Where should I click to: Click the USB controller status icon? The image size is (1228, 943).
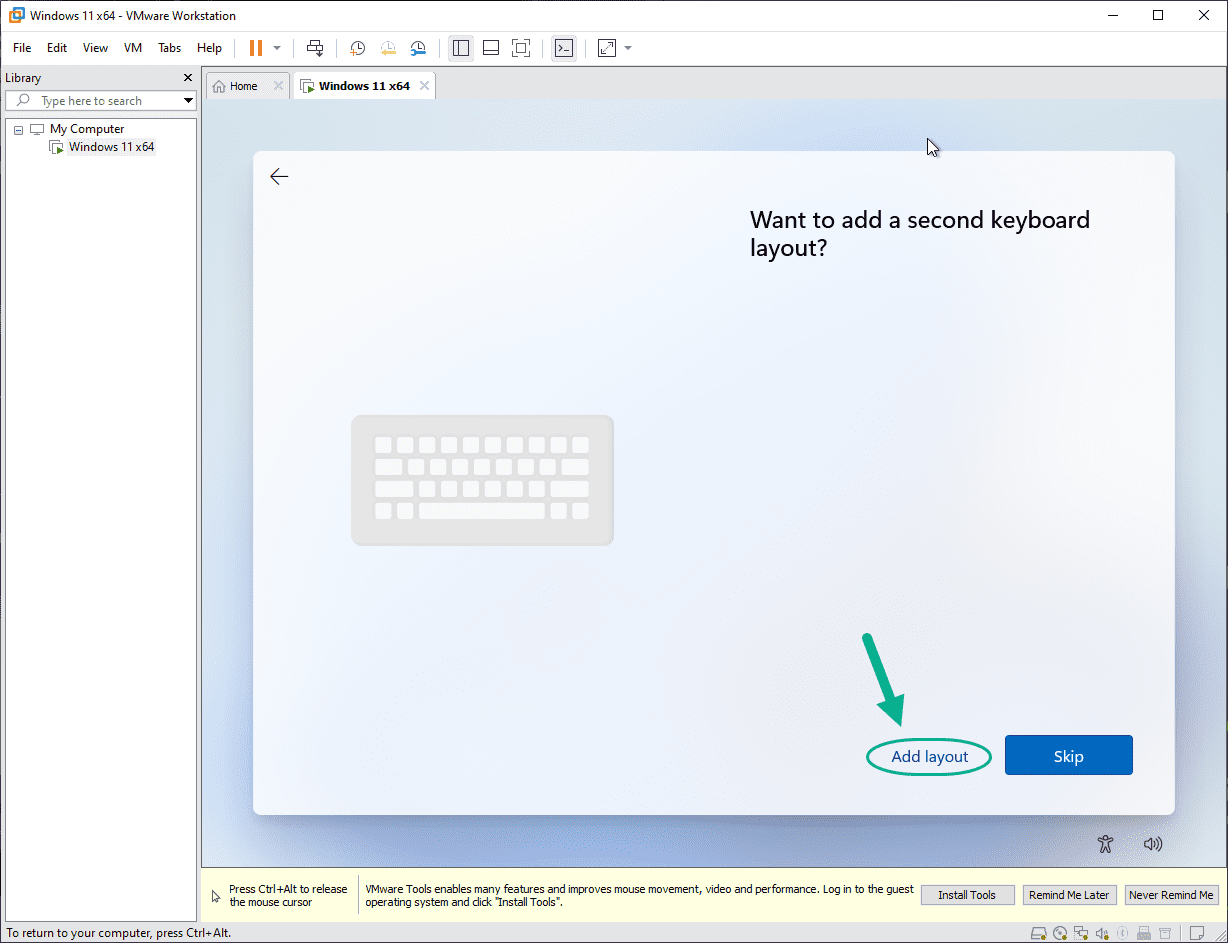click(1143, 933)
